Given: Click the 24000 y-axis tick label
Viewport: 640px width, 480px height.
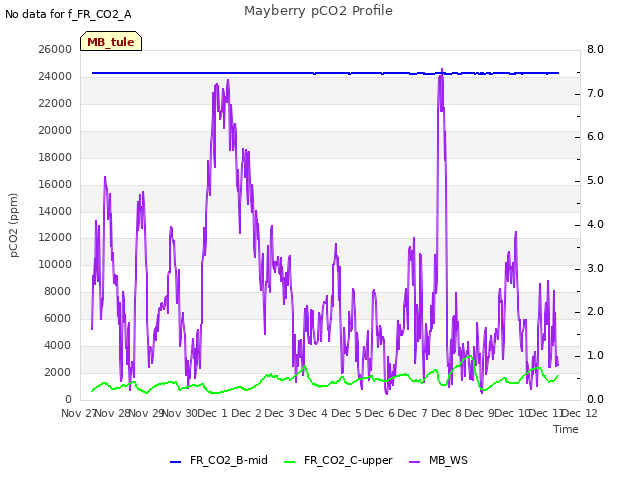Looking at the screenshot, I should coord(55,76).
